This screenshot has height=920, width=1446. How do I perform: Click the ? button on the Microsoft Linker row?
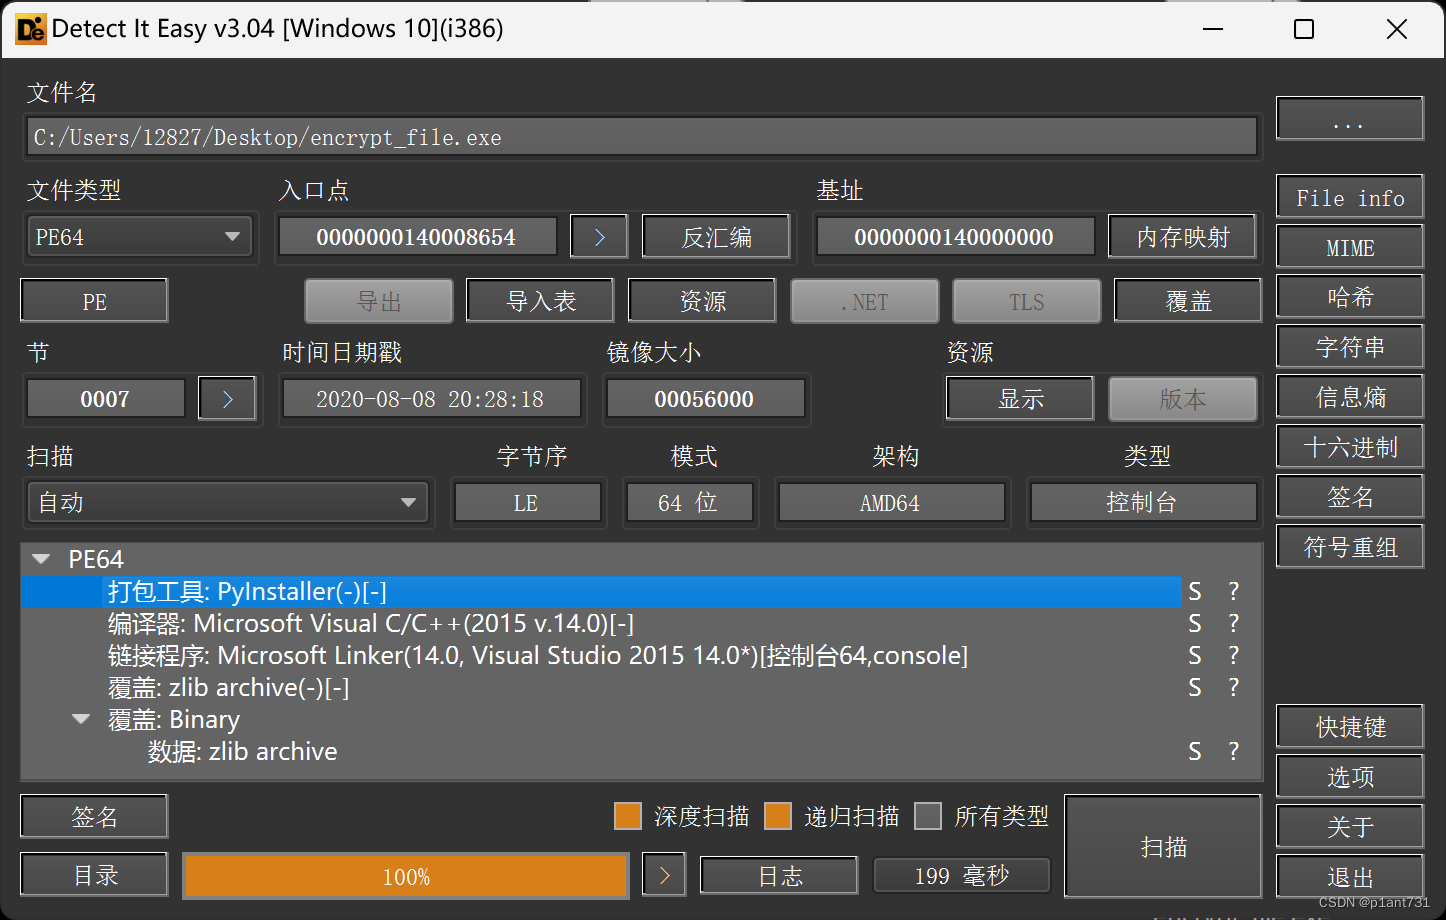tap(1233, 656)
